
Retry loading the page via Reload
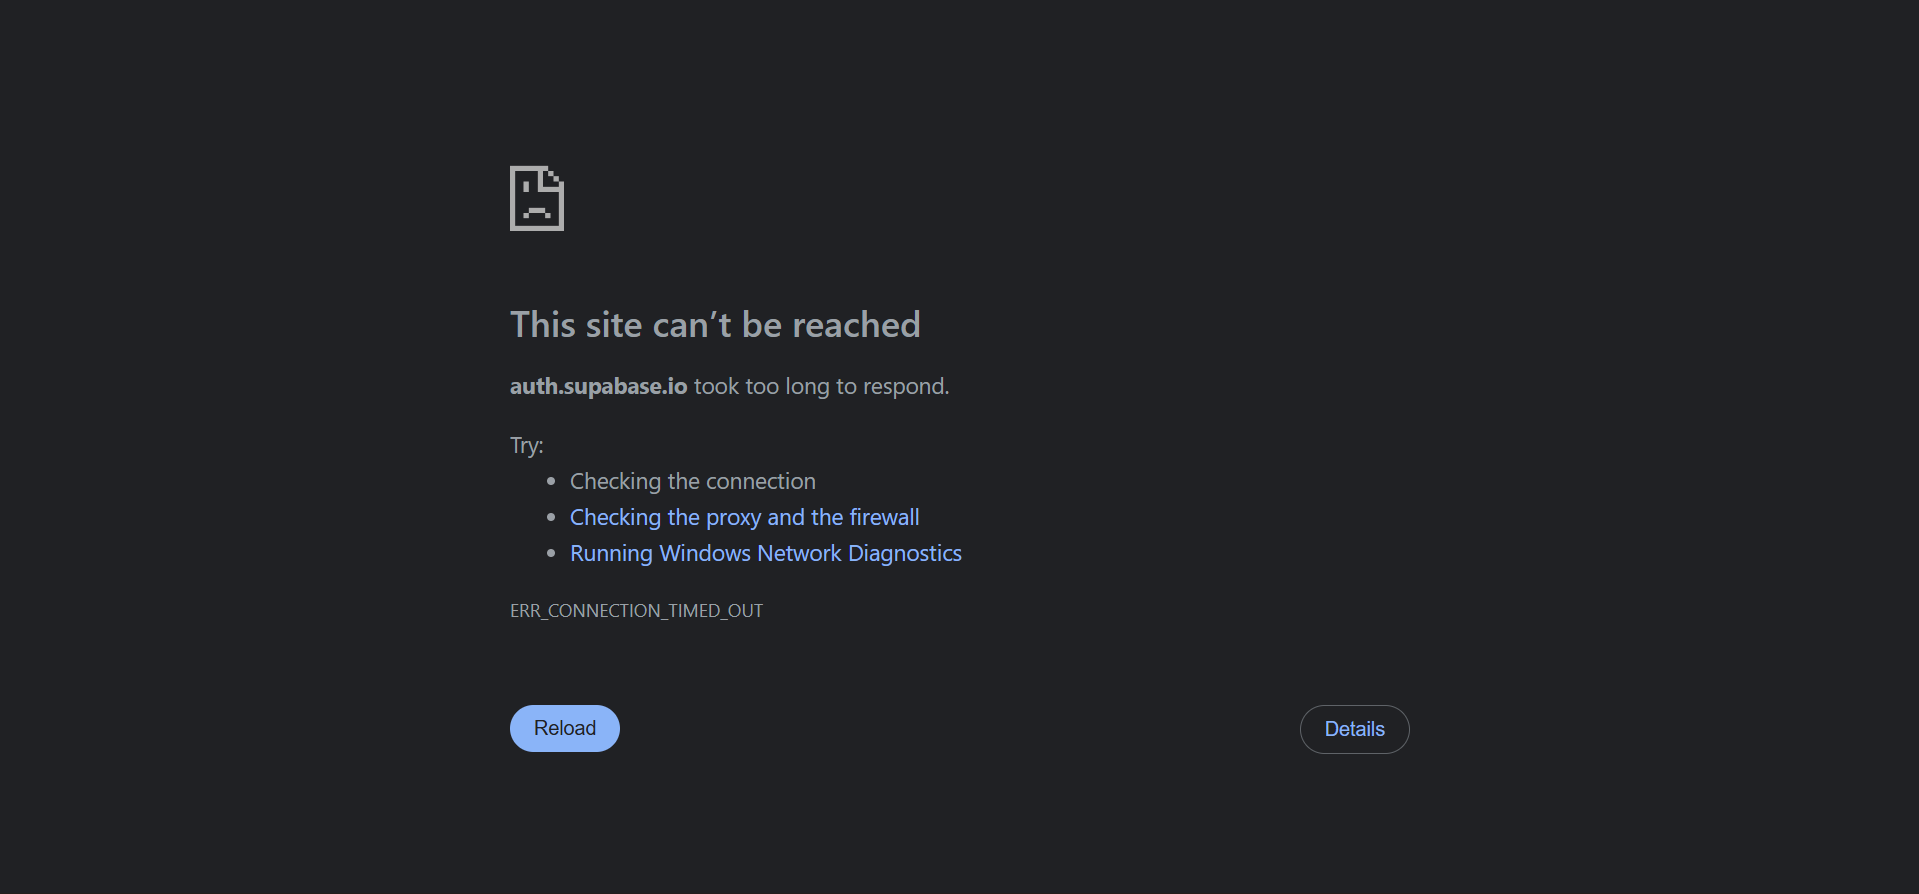pos(564,728)
